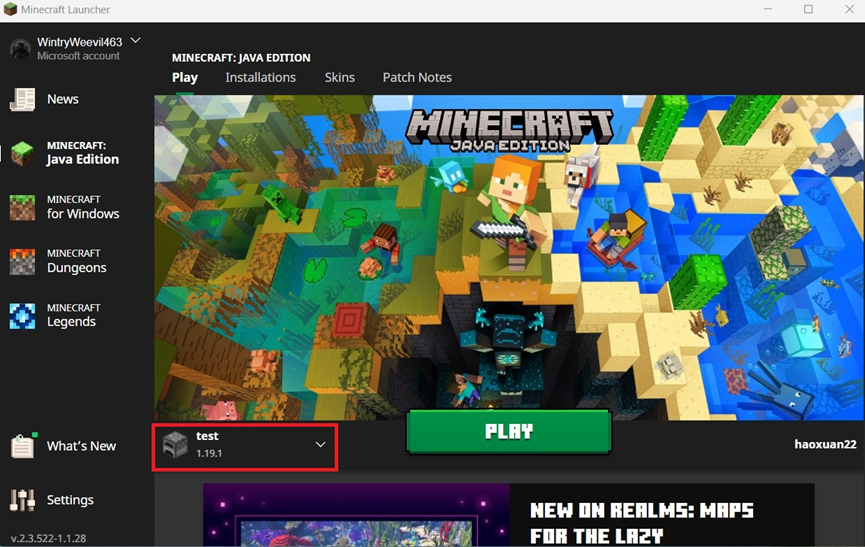The image size is (865, 547).
Task: Select the Minecraft Legends icon
Action: point(23,316)
